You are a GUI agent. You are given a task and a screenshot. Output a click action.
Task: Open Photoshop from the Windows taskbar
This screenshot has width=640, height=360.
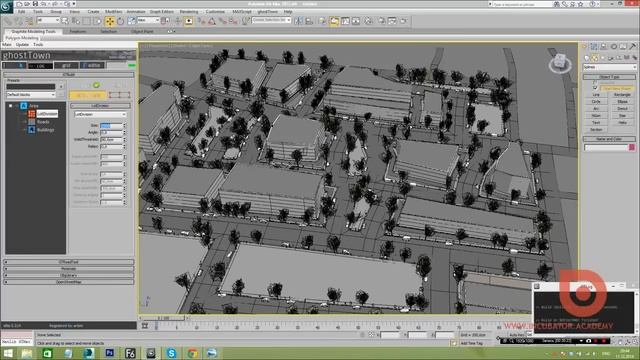tap(109, 353)
